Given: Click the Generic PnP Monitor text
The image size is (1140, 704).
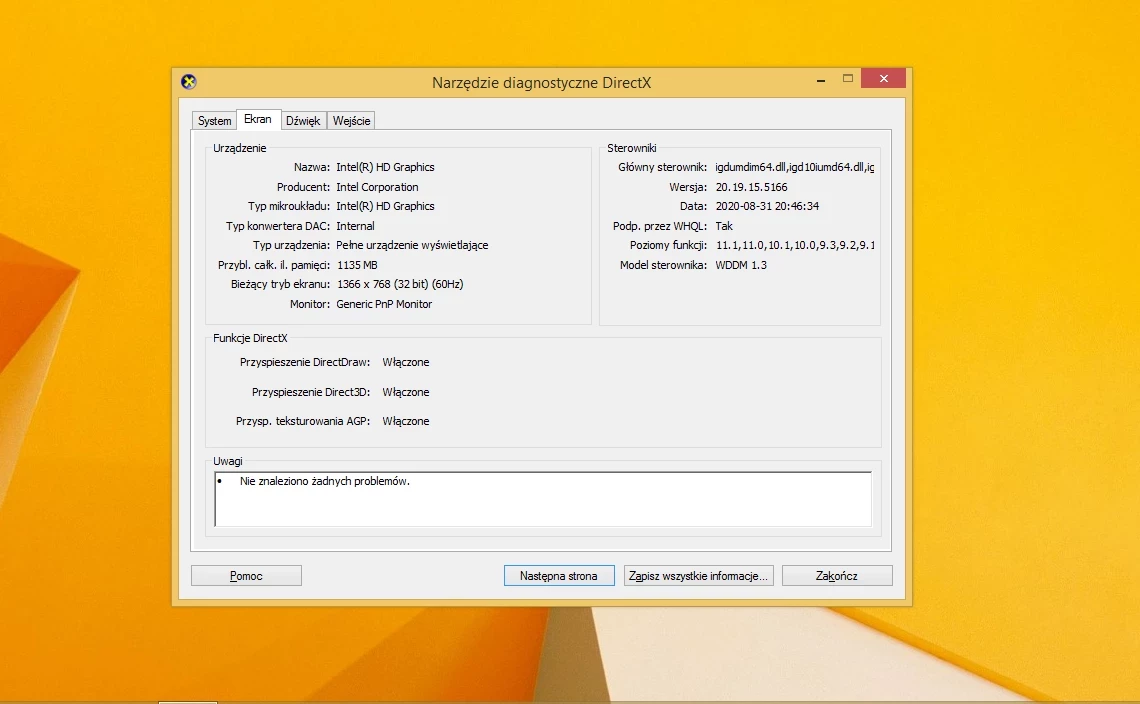Looking at the screenshot, I should pyautogui.click(x=384, y=304).
